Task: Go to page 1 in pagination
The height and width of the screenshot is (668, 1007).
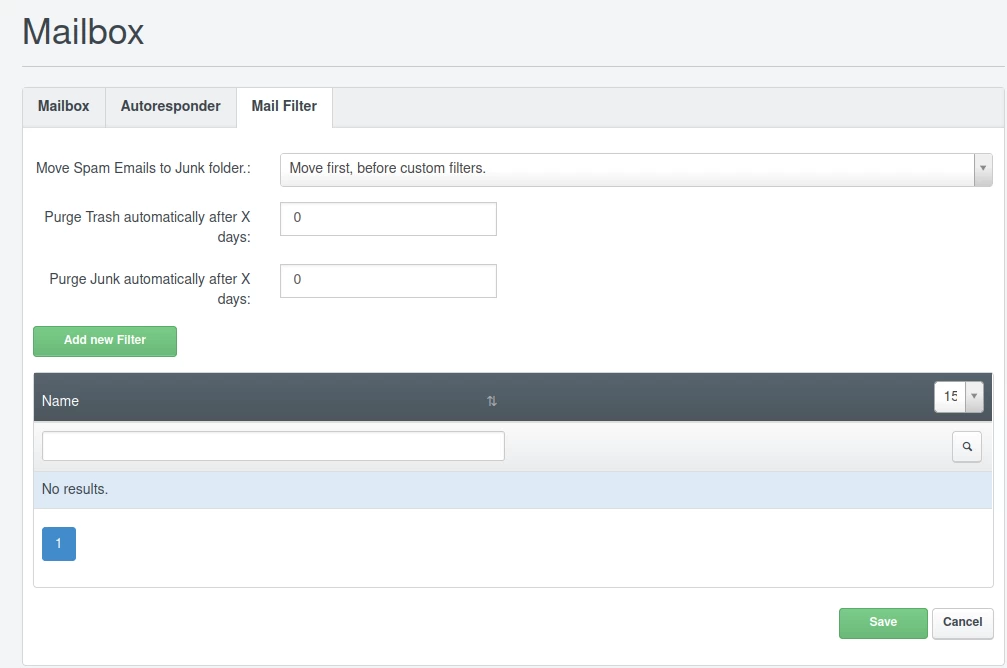Action: [x=59, y=544]
